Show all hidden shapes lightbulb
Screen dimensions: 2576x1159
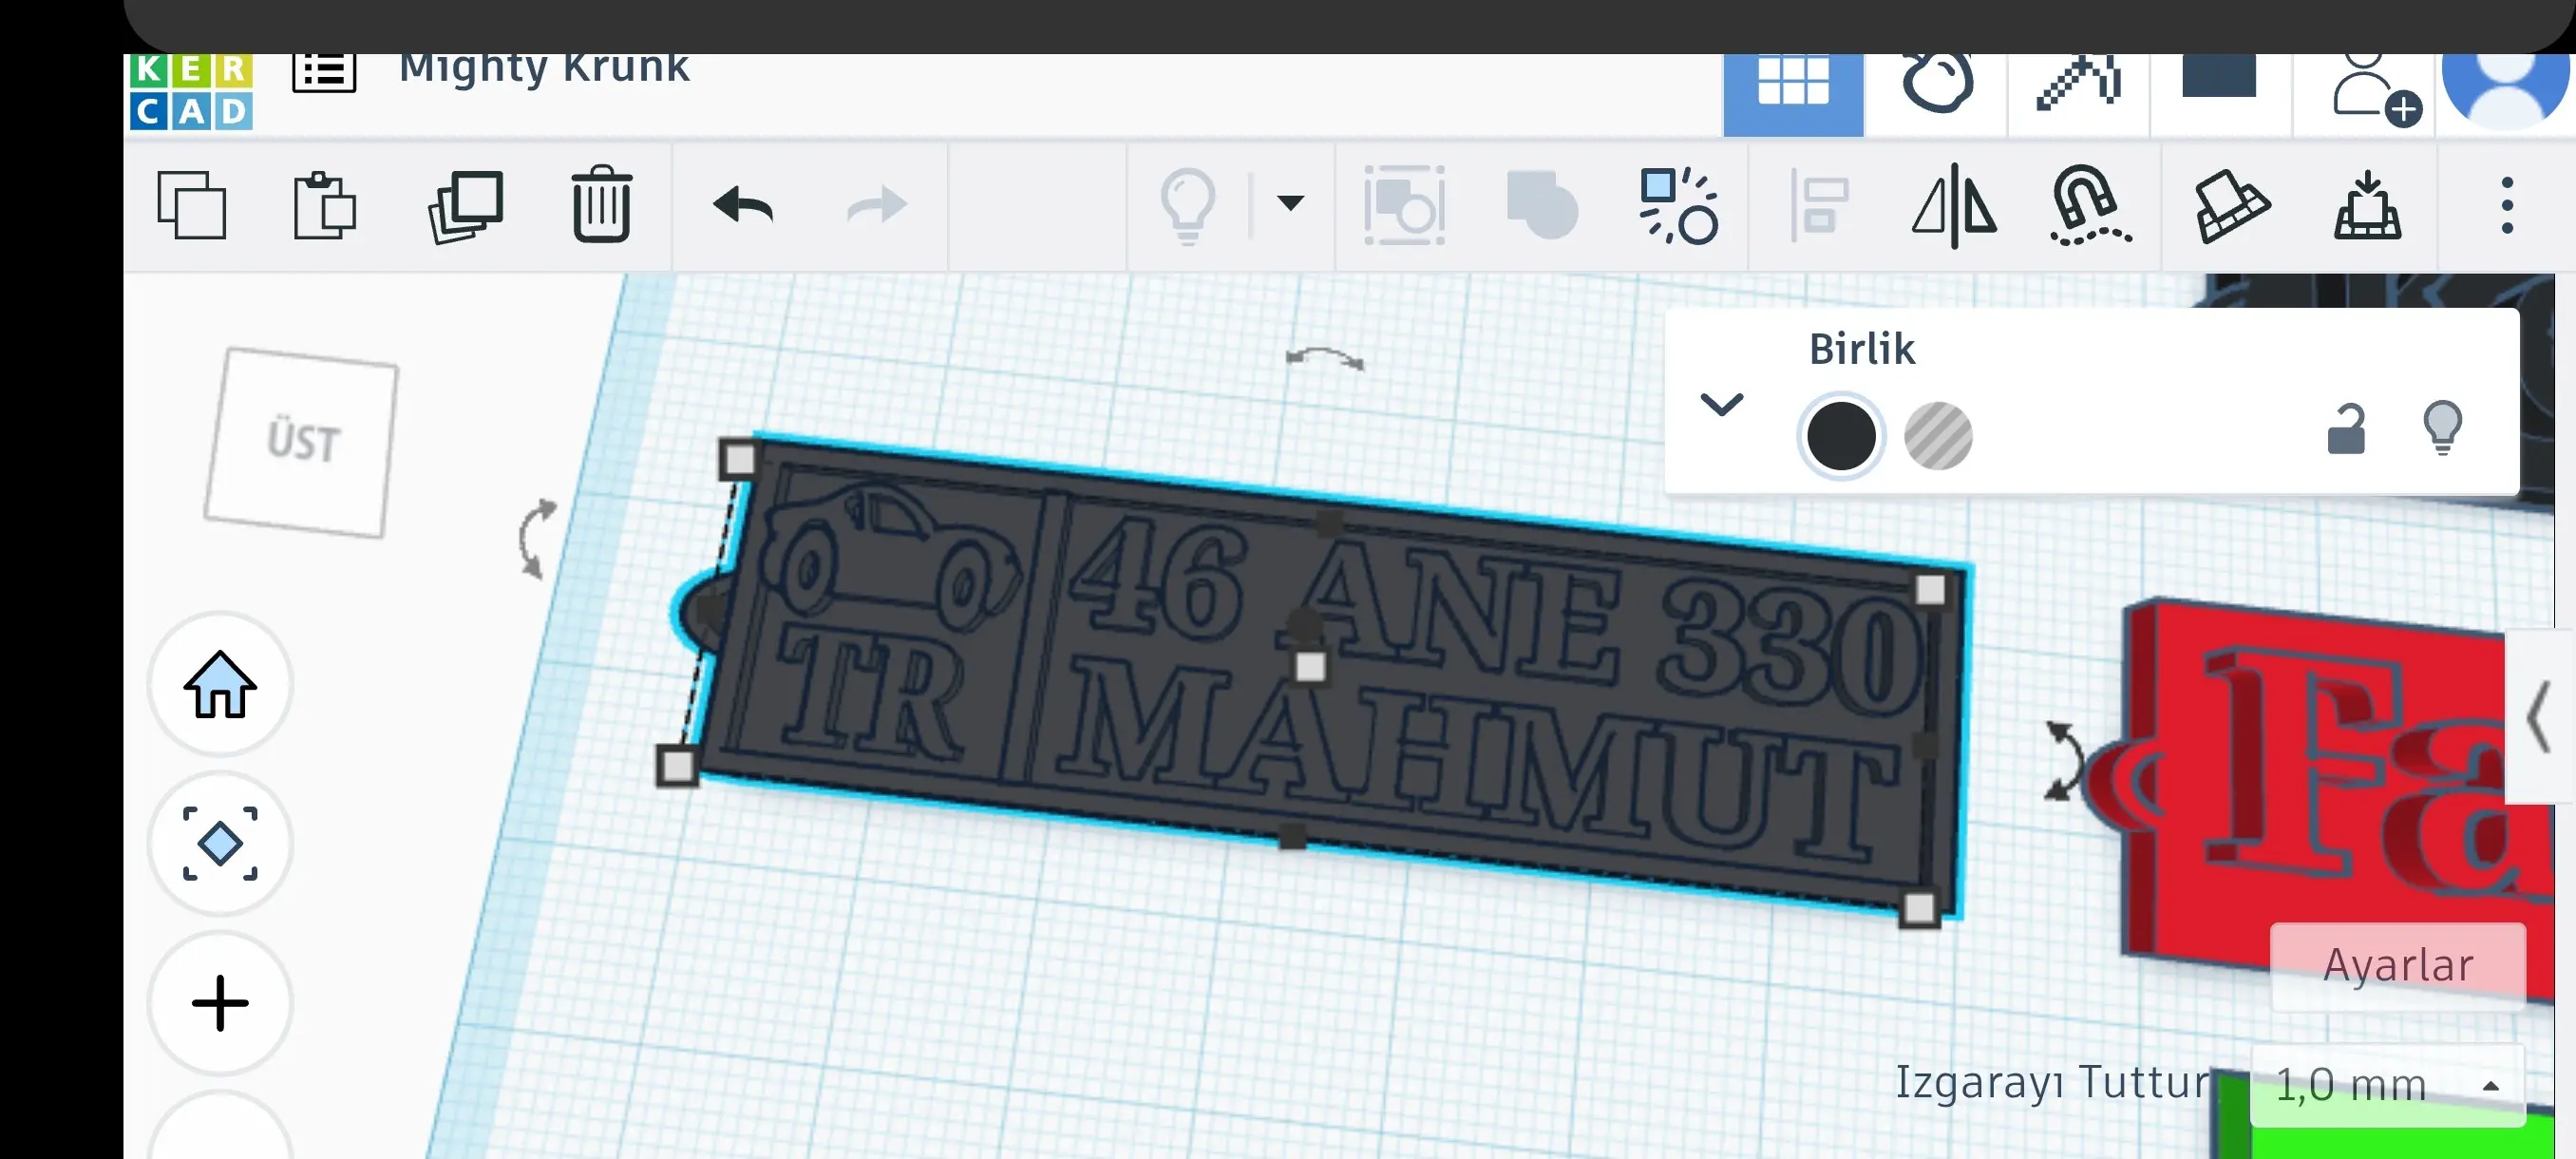coord(1188,207)
